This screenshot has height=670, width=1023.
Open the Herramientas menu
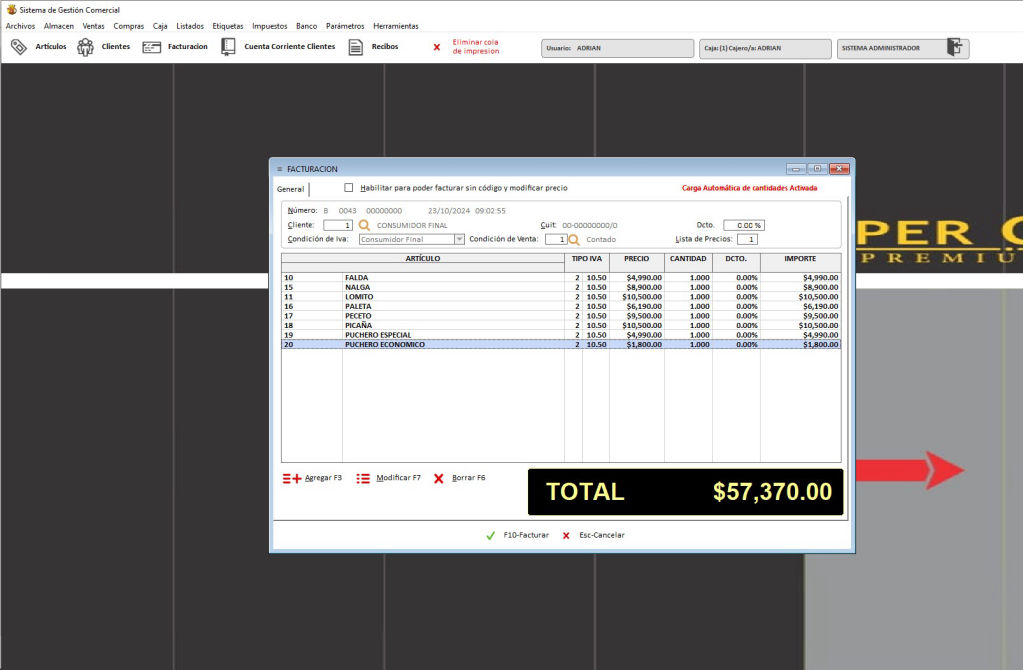(x=396, y=26)
